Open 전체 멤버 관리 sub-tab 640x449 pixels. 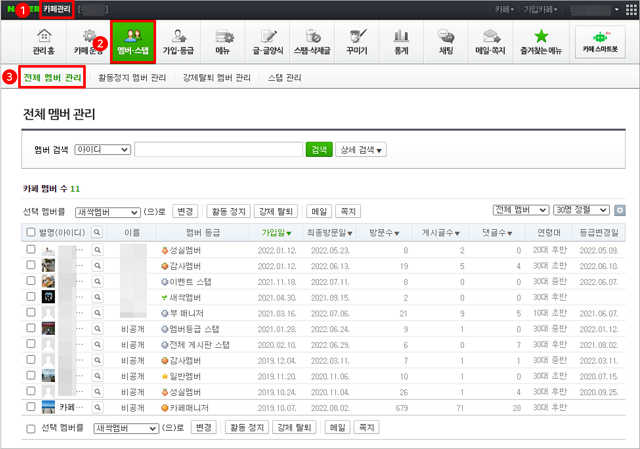pos(52,77)
